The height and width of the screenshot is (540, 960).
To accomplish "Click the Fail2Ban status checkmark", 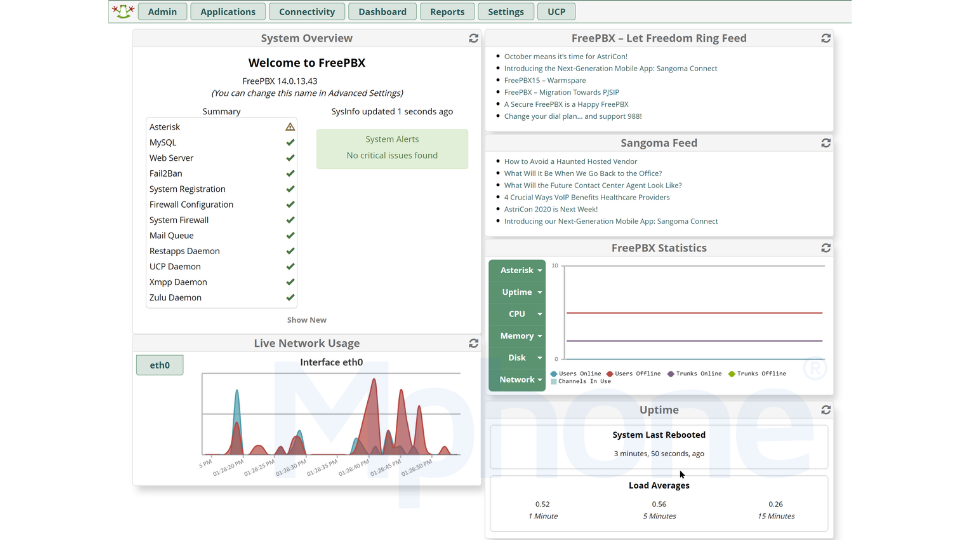I will point(290,173).
